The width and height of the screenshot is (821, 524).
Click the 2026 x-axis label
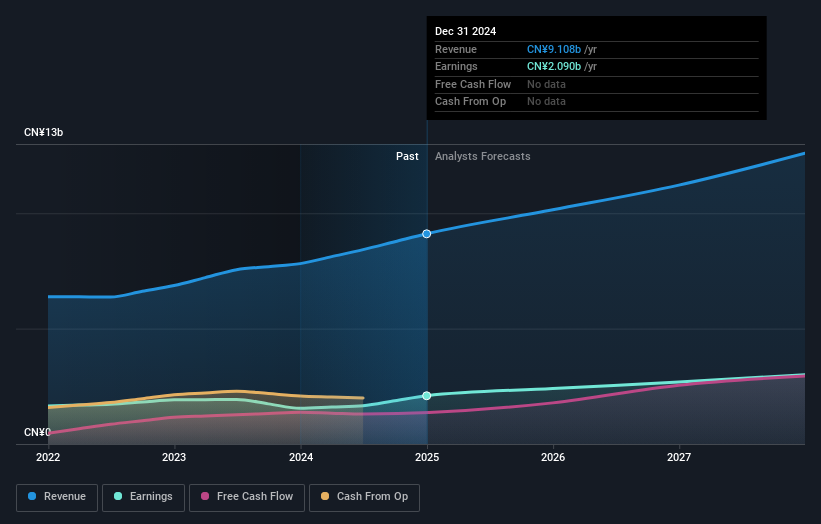tap(553, 457)
